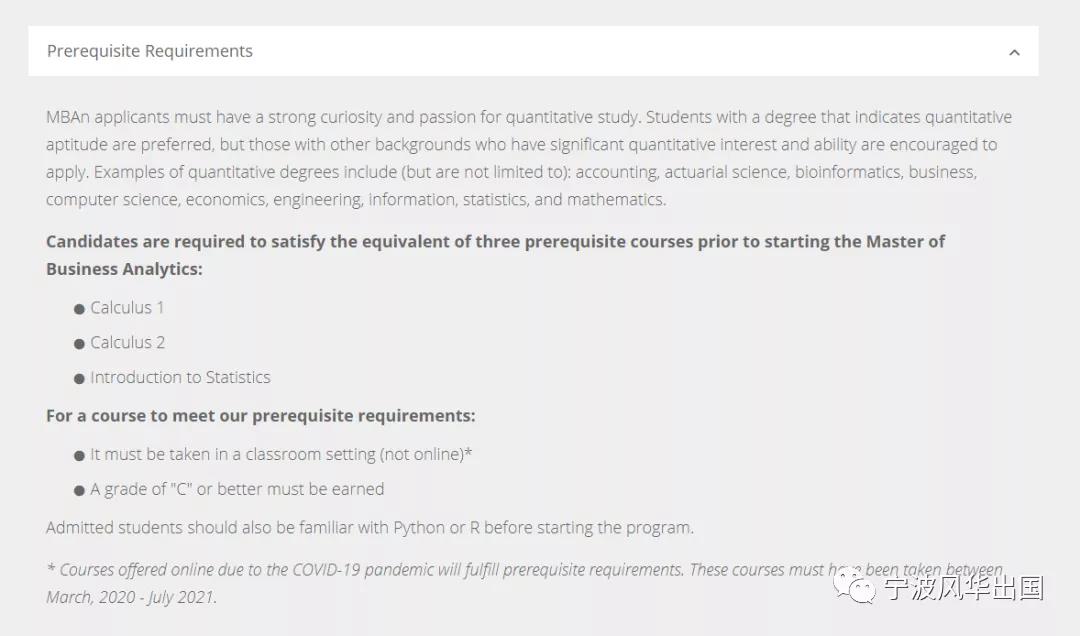
Task: Click the 'MBAn applicants must have' paragraph
Action: (529, 158)
